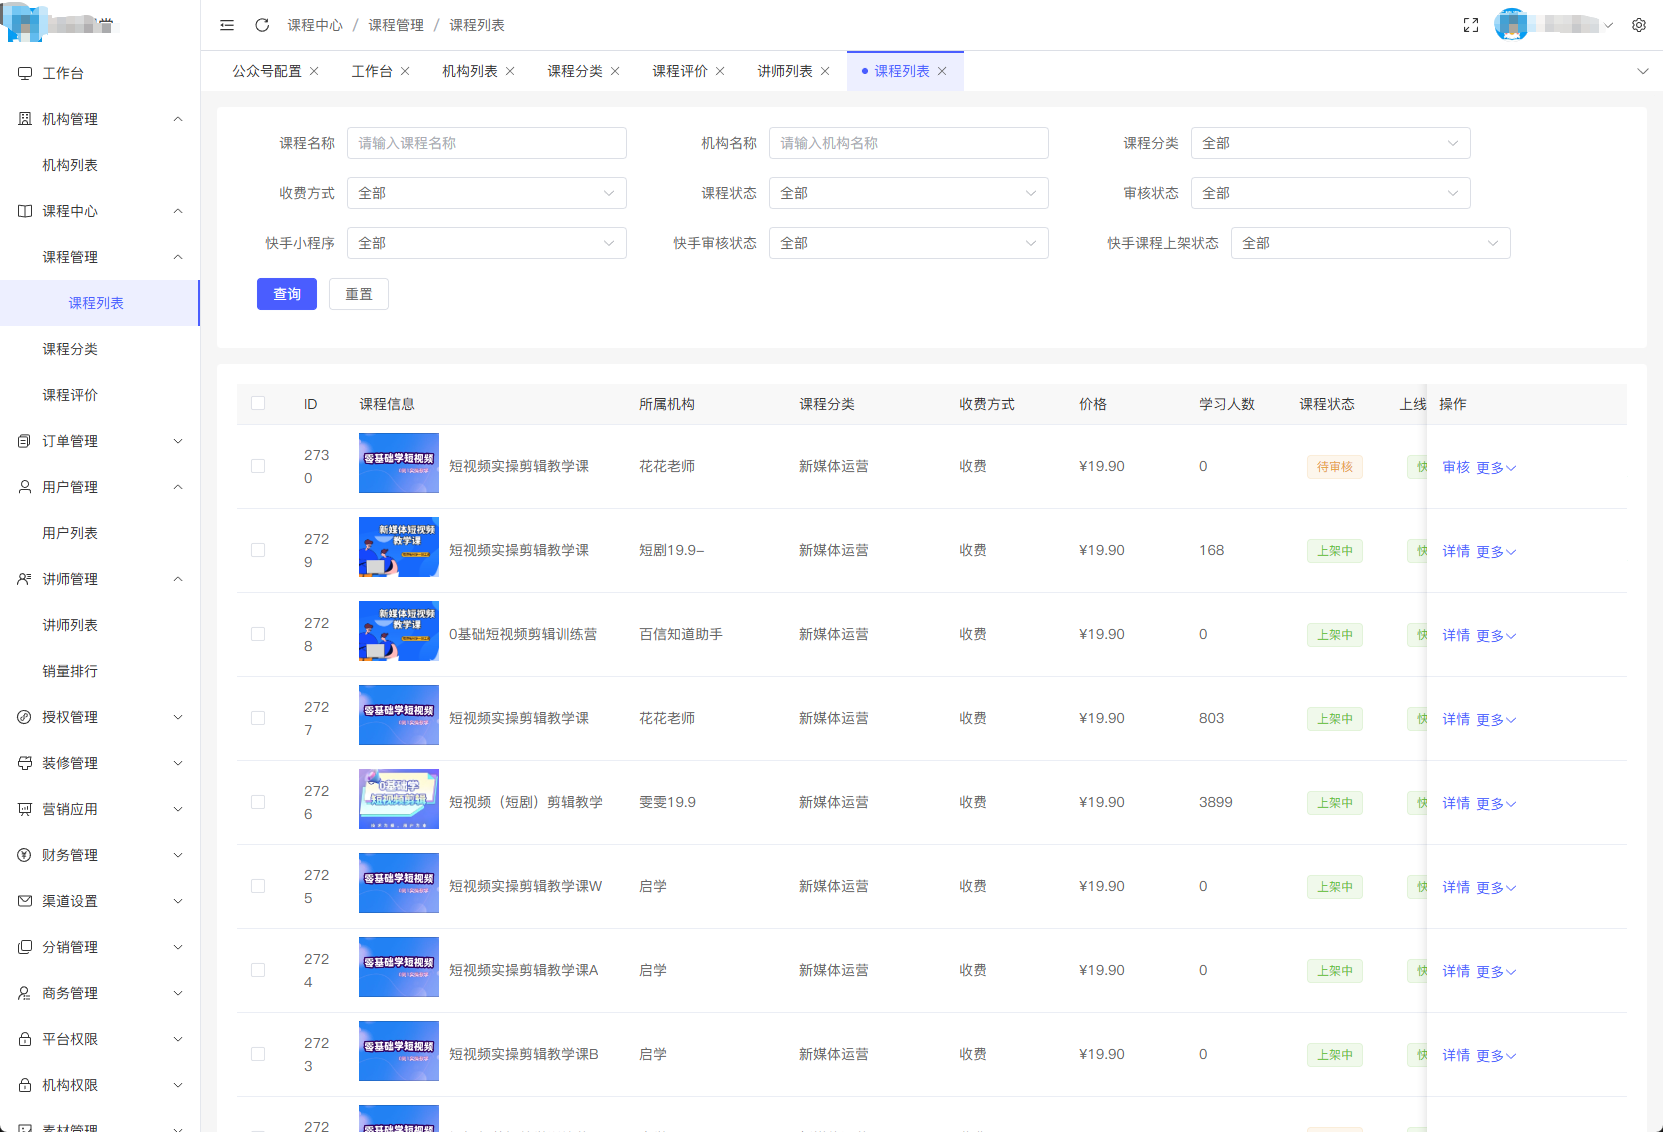This screenshot has width=1663, height=1132.
Task: Click the 工作台 monitor icon in sidebar
Action: click(25, 73)
